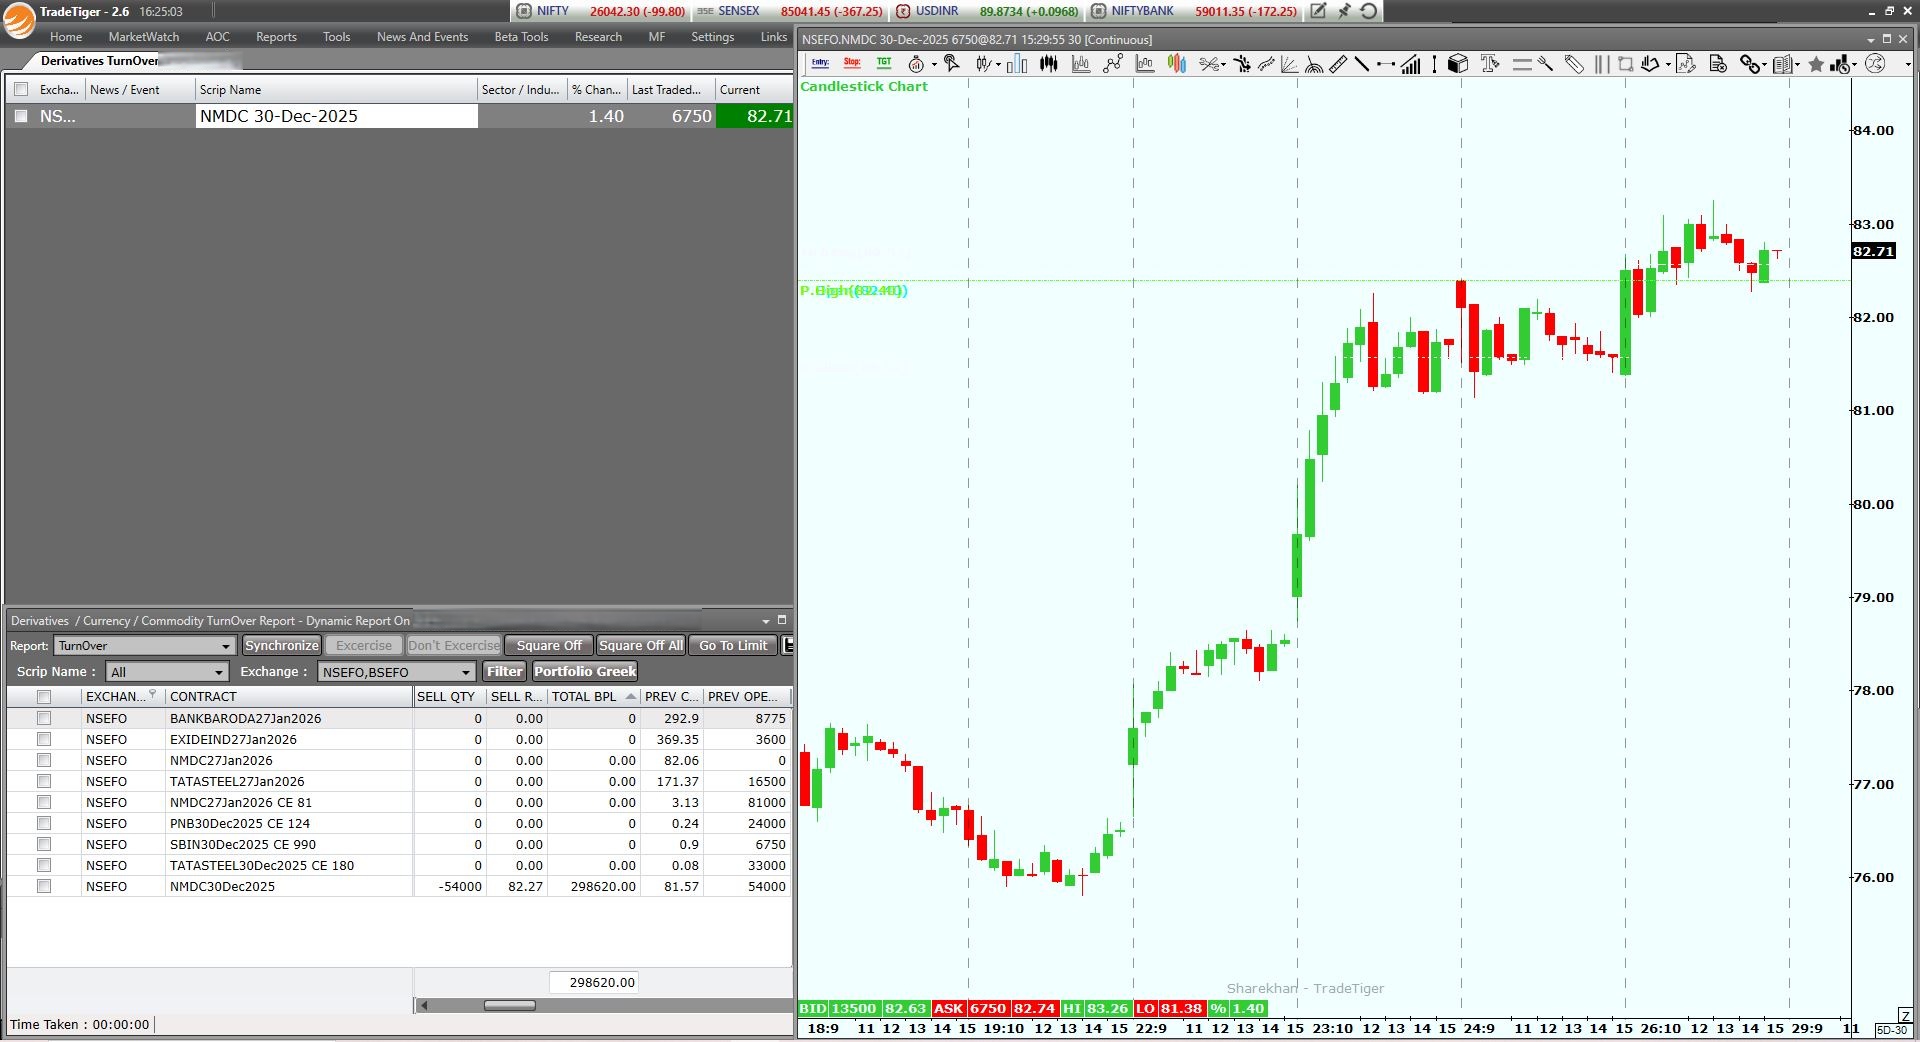Click the refresh icon in ticker bar

coord(1369,11)
